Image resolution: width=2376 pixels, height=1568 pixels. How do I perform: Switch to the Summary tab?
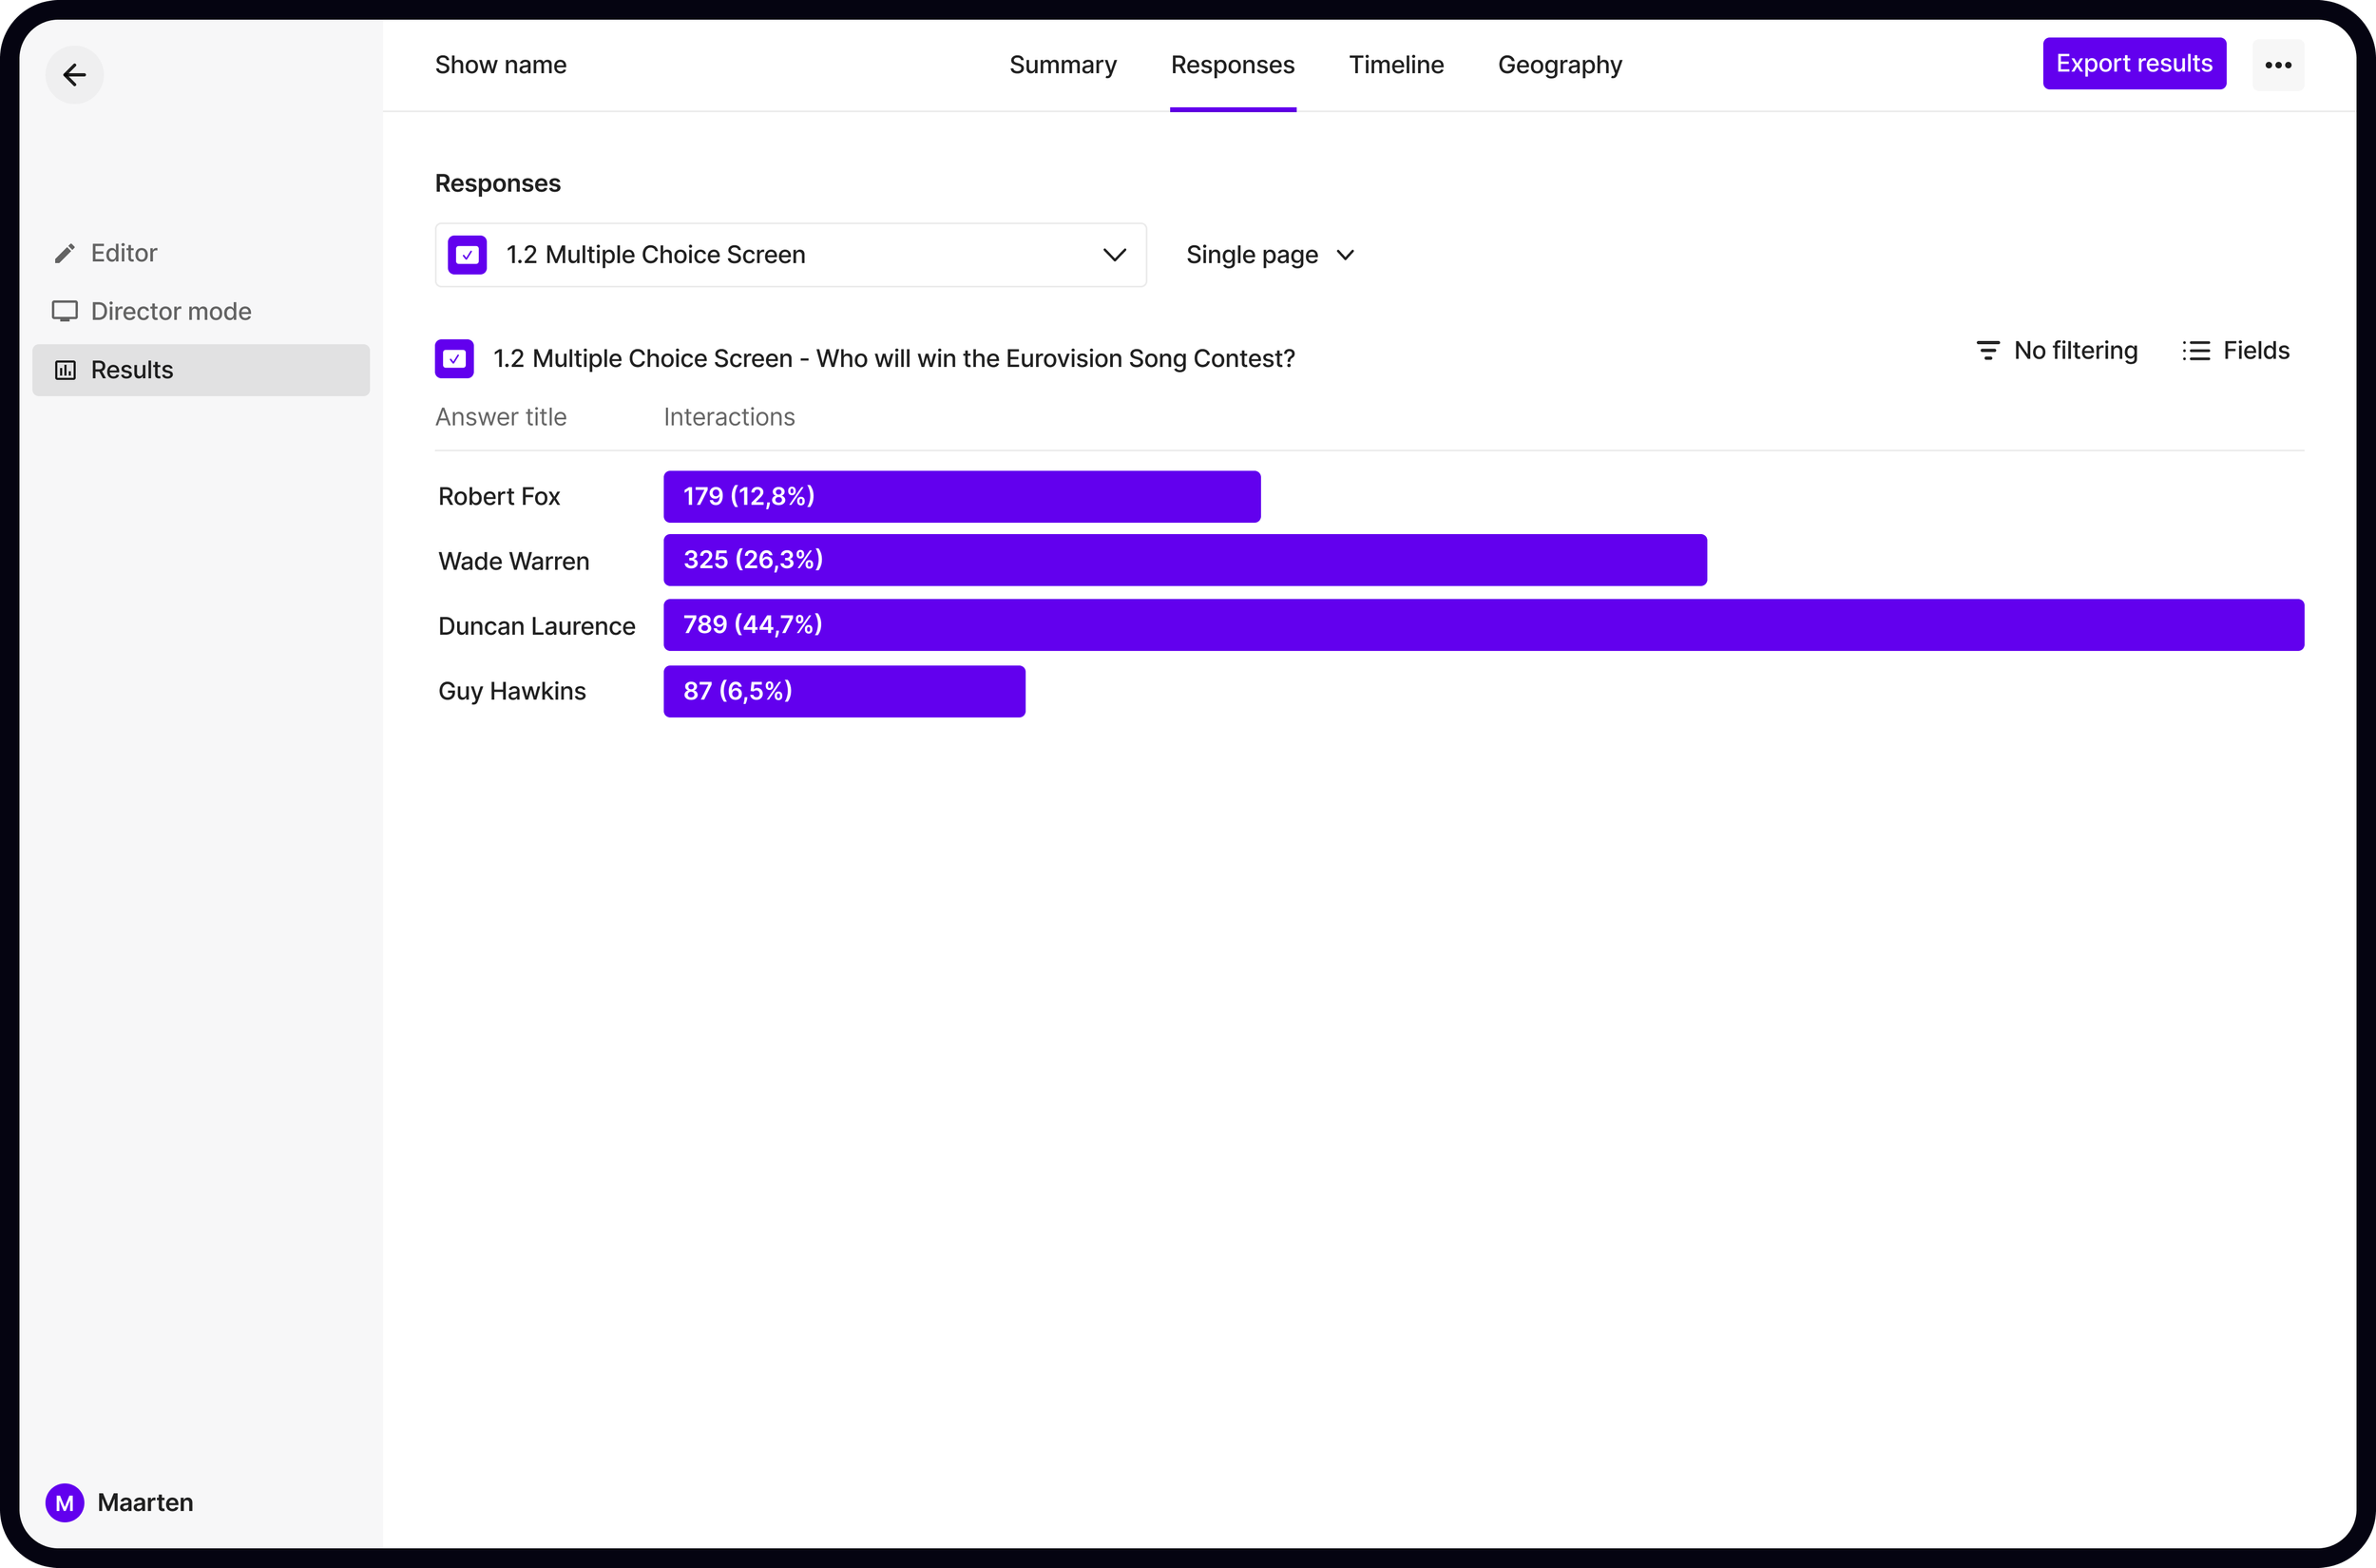[1062, 65]
